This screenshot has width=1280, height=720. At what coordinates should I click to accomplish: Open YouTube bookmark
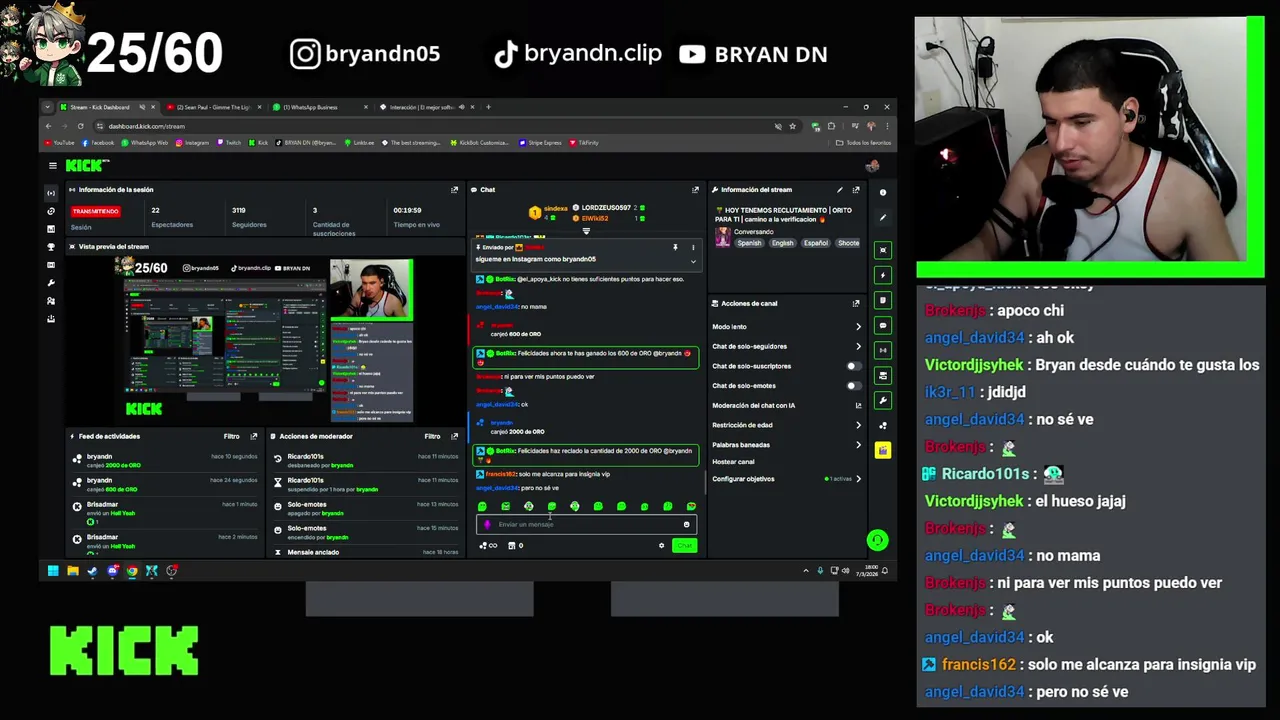60,143
